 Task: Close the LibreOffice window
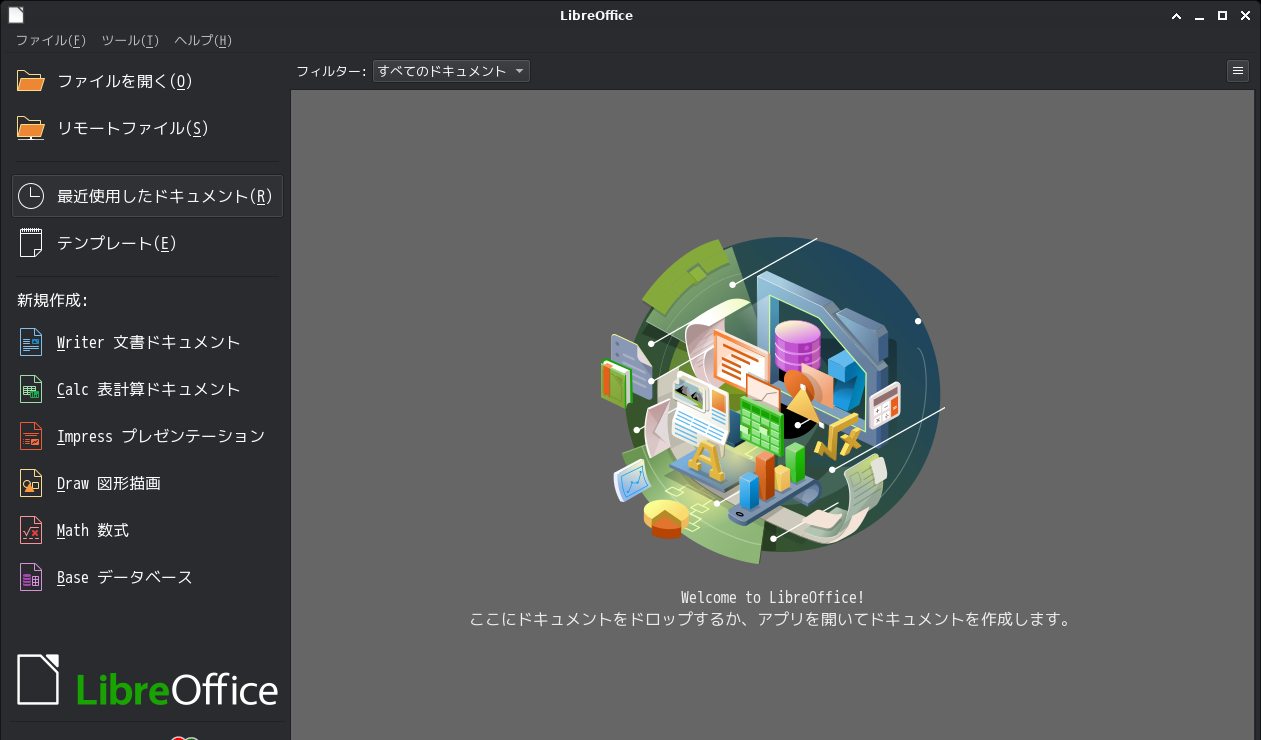tap(1245, 15)
